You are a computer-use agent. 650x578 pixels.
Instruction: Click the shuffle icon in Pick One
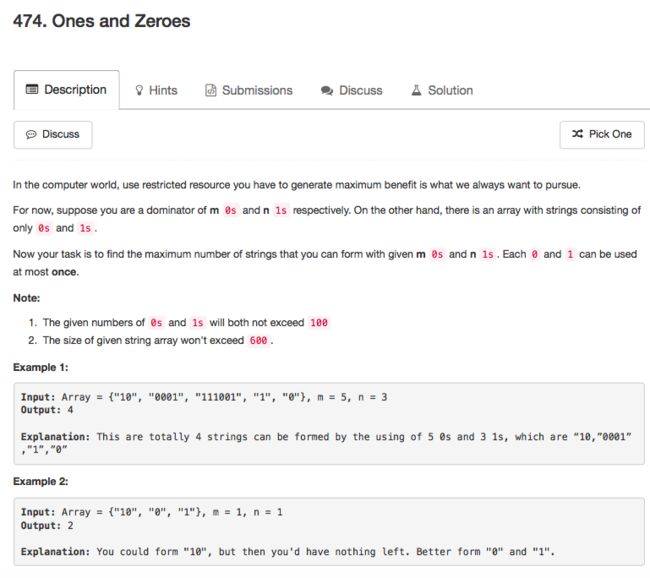click(x=577, y=134)
